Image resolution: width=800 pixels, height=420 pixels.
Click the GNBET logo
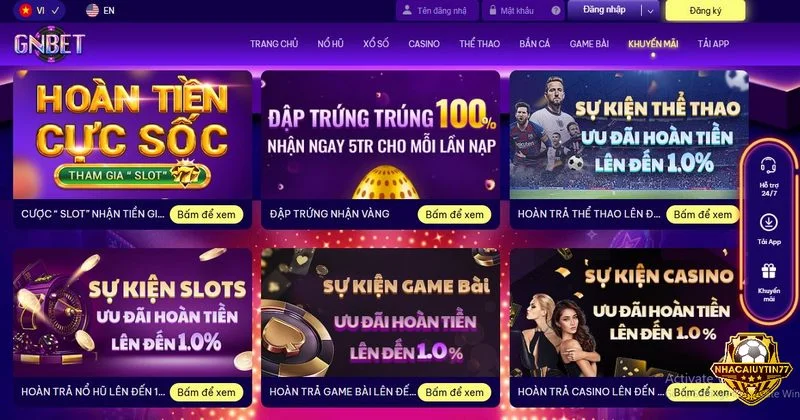(x=49, y=44)
